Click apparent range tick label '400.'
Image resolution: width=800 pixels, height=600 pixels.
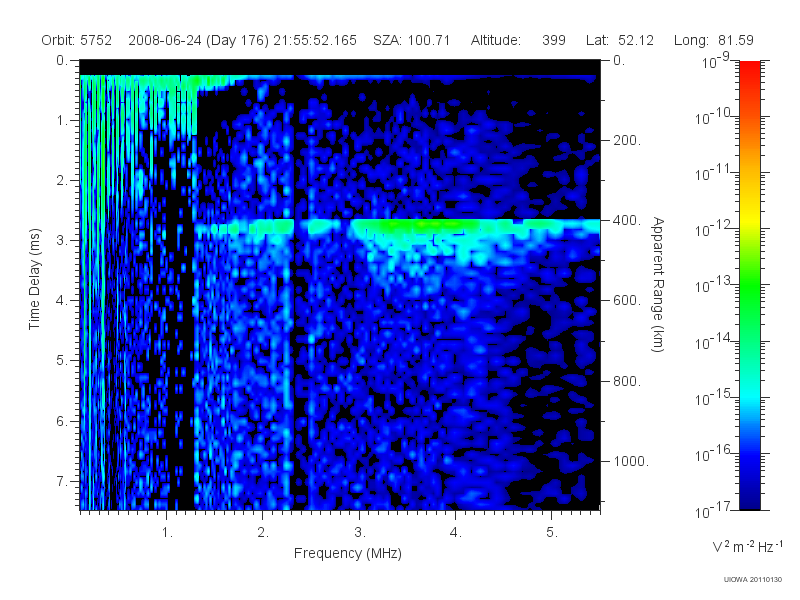pyautogui.click(x=627, y=220)
